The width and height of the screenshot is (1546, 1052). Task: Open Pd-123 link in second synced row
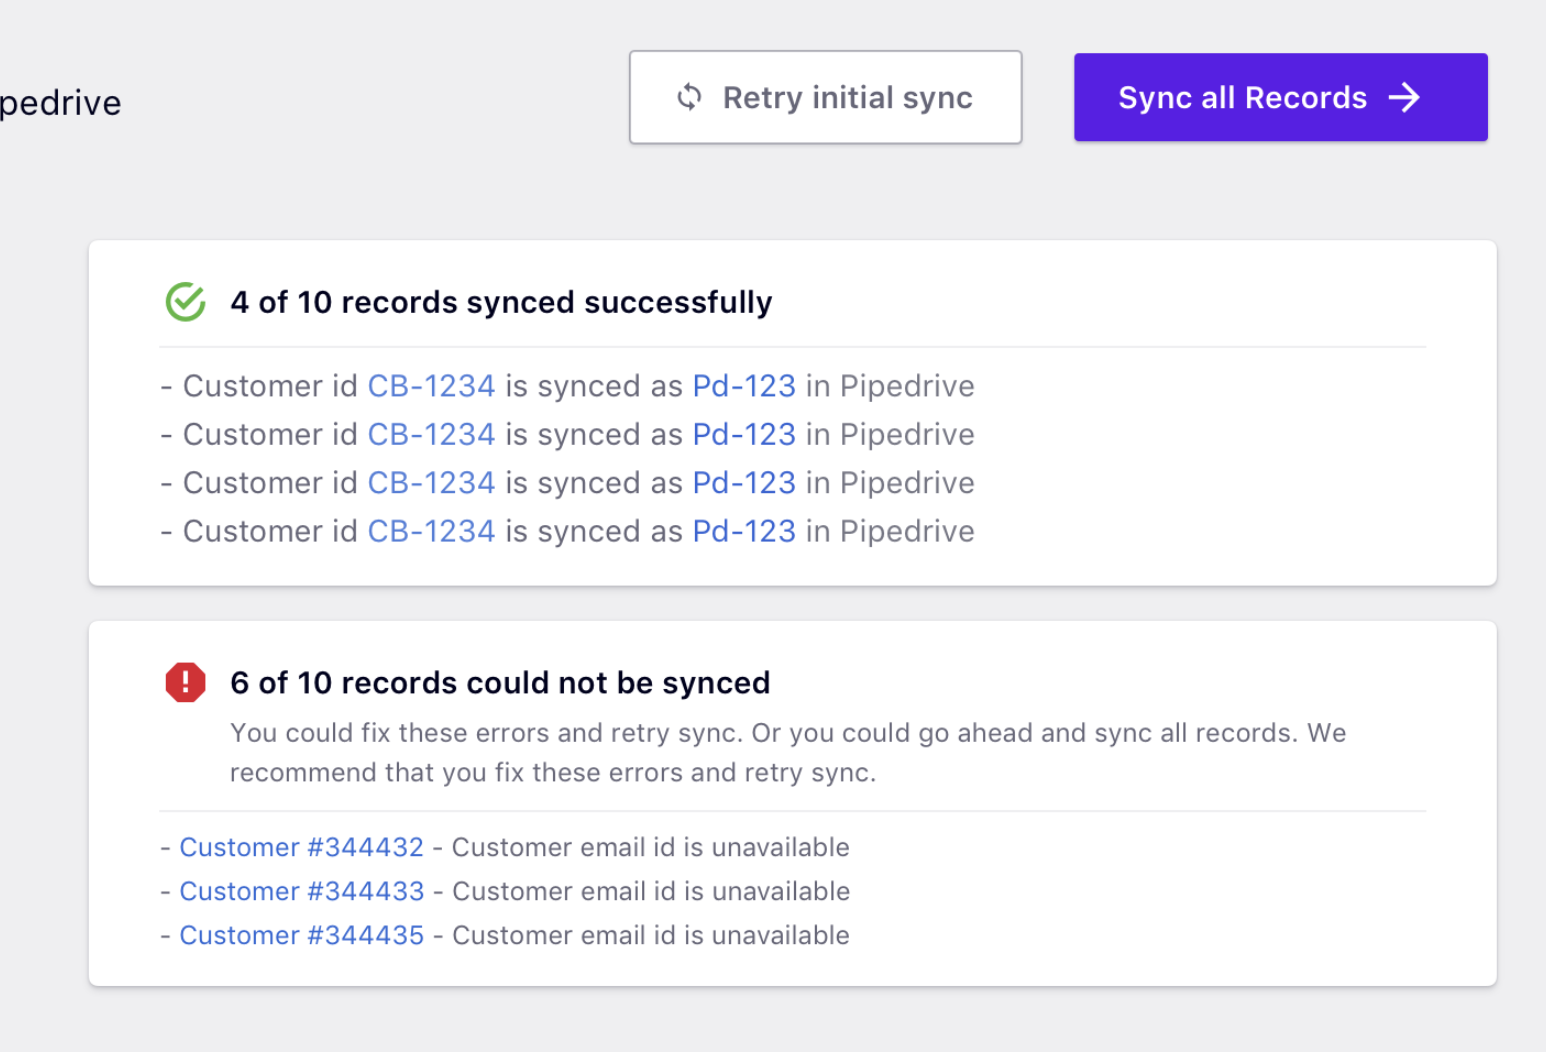click(x=744, y=434)
